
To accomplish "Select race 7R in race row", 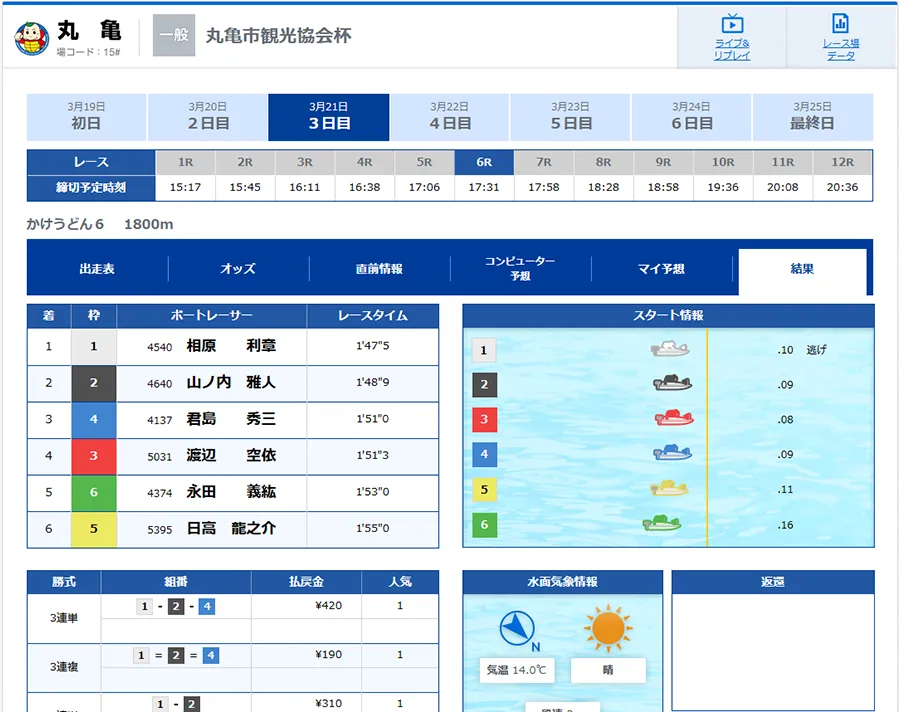I will click(543, 162).
